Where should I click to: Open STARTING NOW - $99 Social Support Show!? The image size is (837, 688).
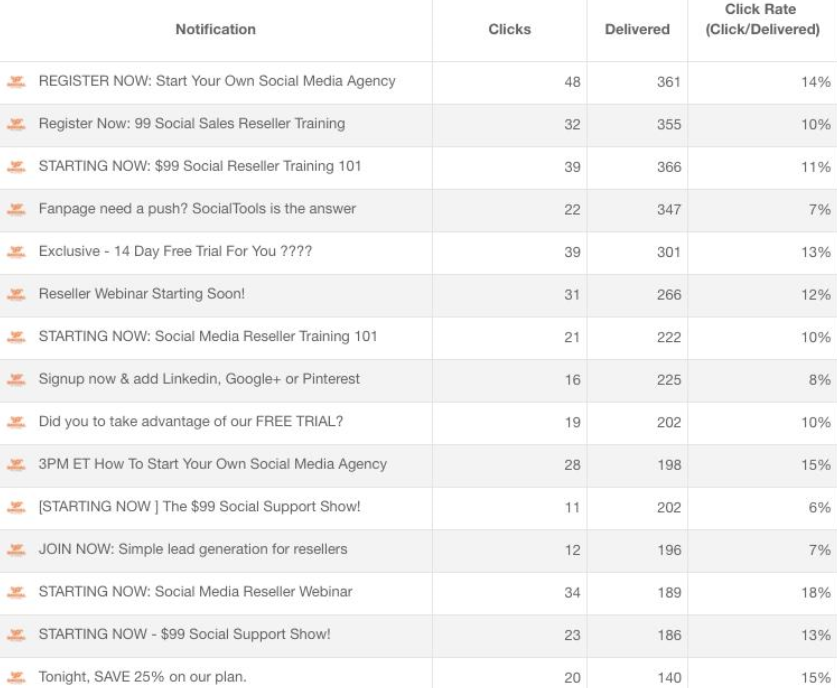[x=185, y=634]
